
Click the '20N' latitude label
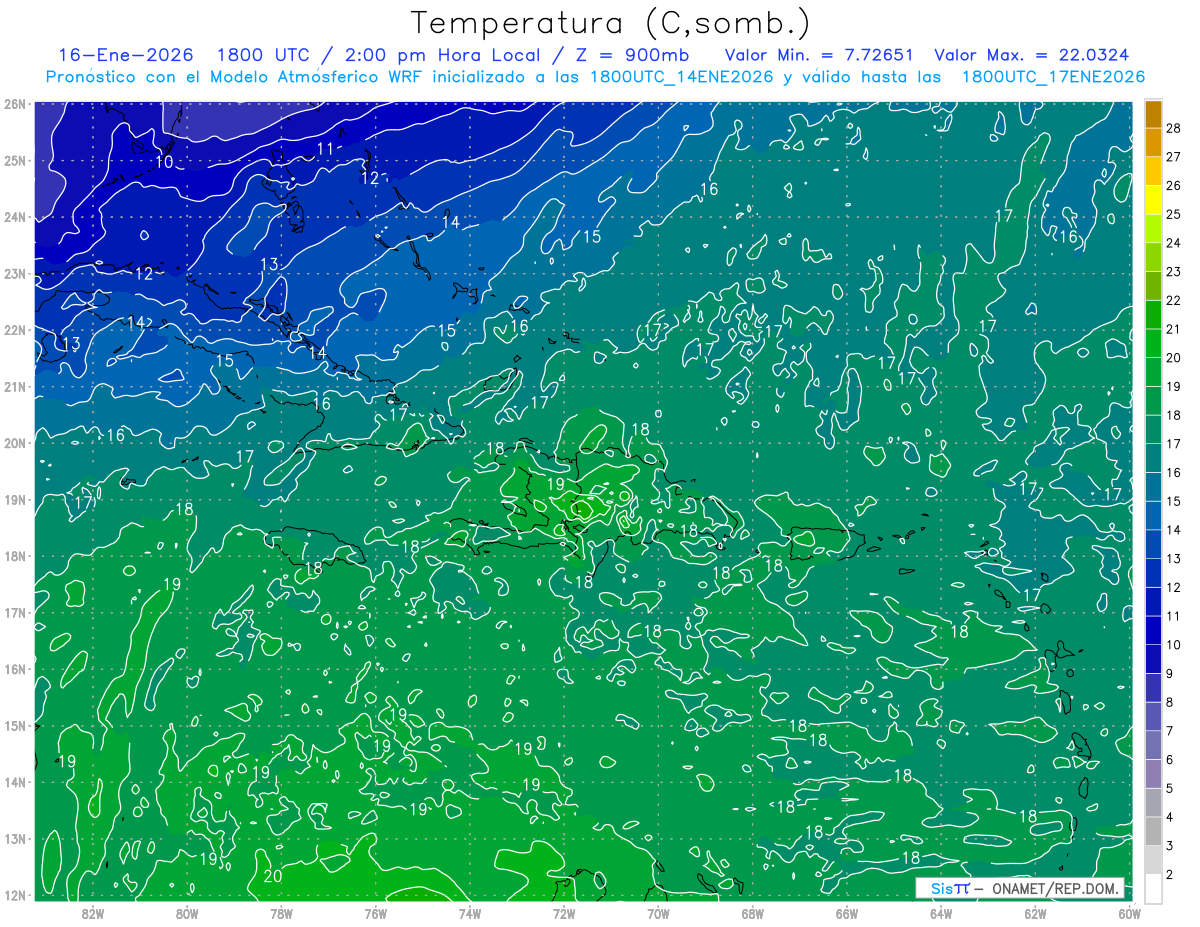14,443
